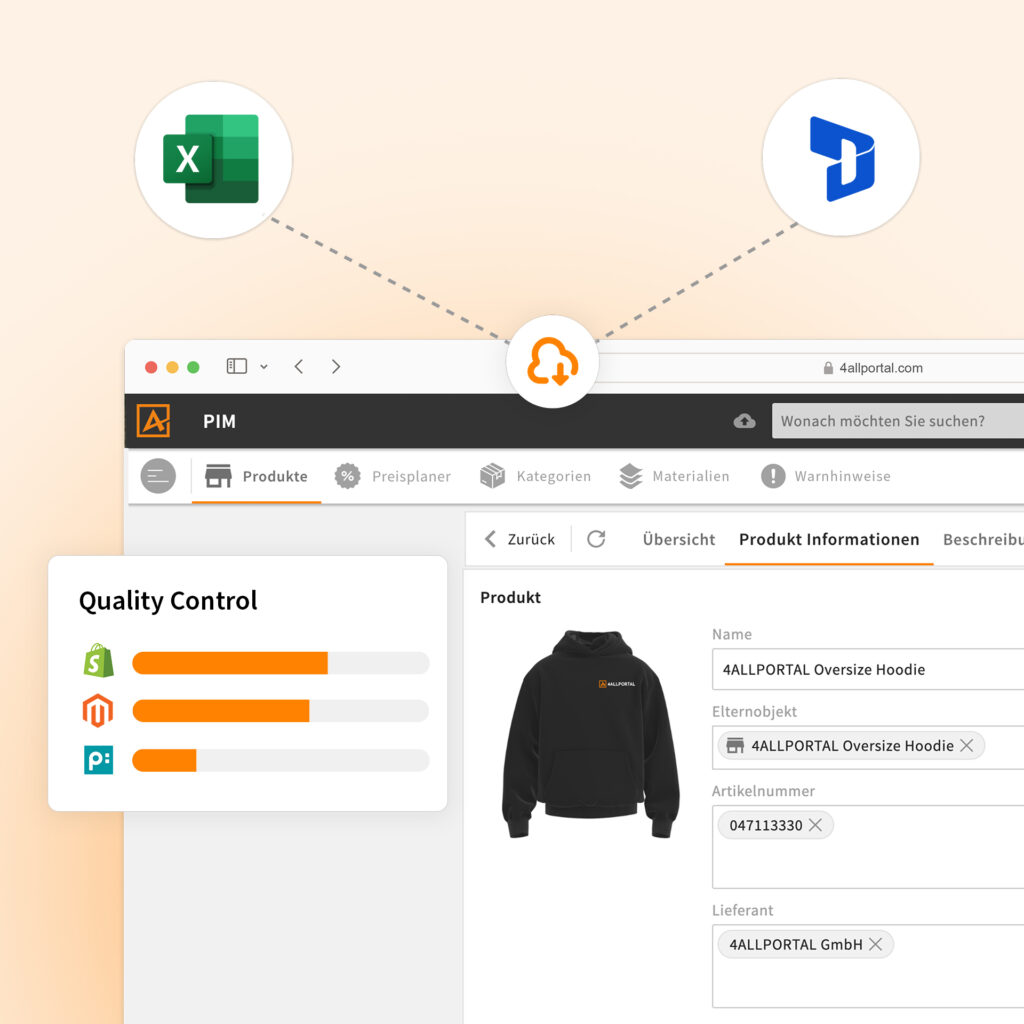
Task: Remove the 4ALLPORTAL GmbH supplier tag
Action: pos(875,944)
